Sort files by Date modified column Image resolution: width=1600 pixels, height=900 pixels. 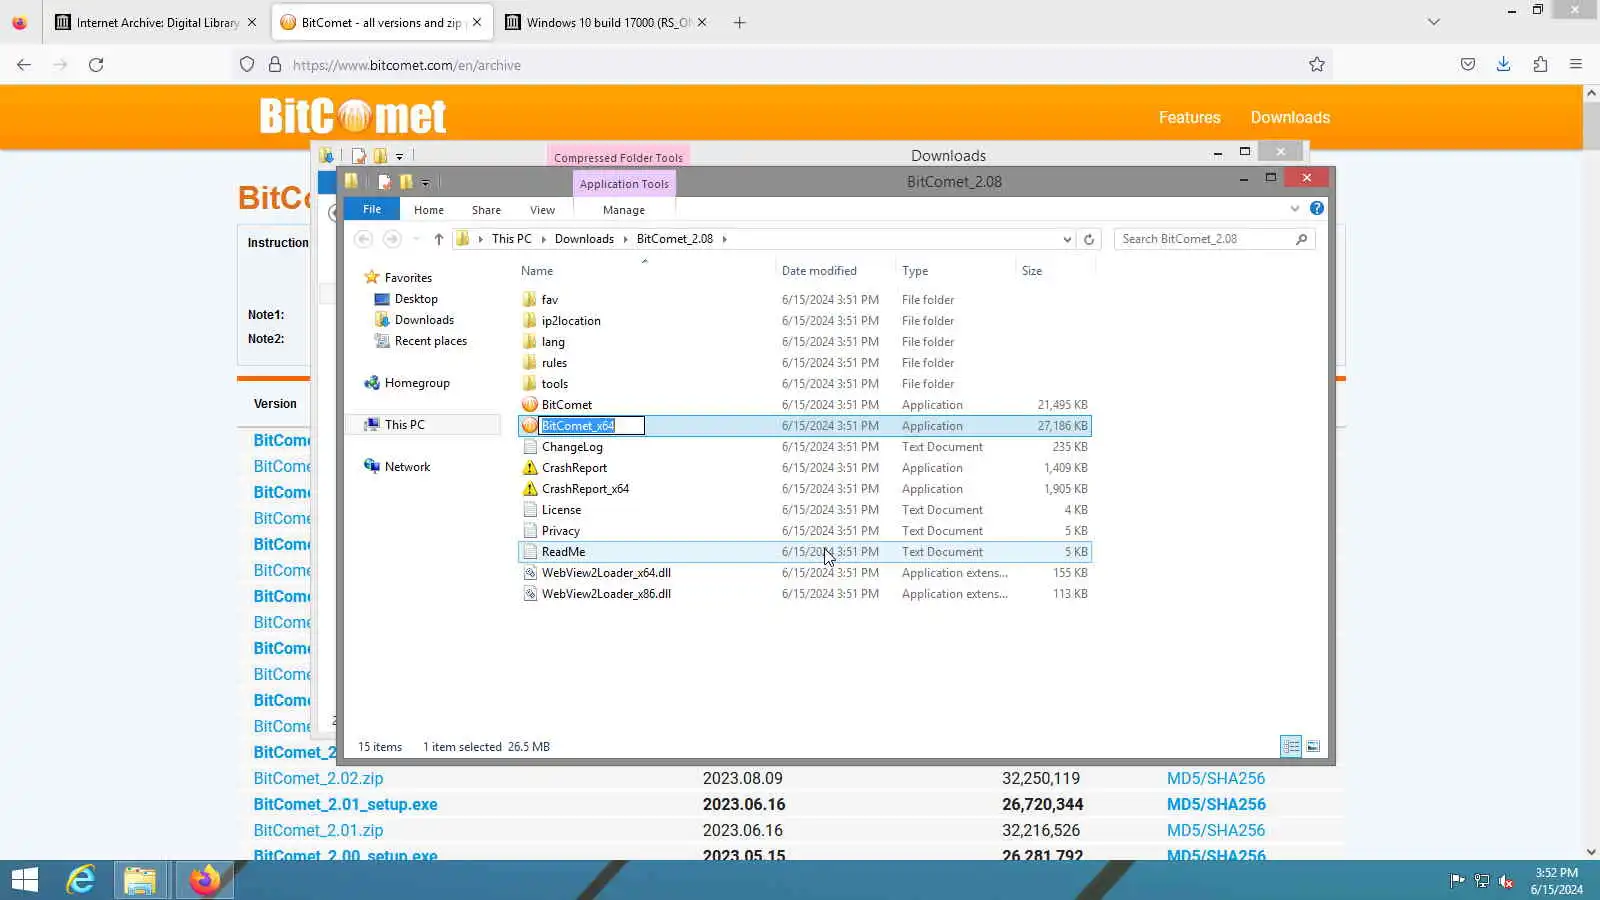[x=819, y=271]
